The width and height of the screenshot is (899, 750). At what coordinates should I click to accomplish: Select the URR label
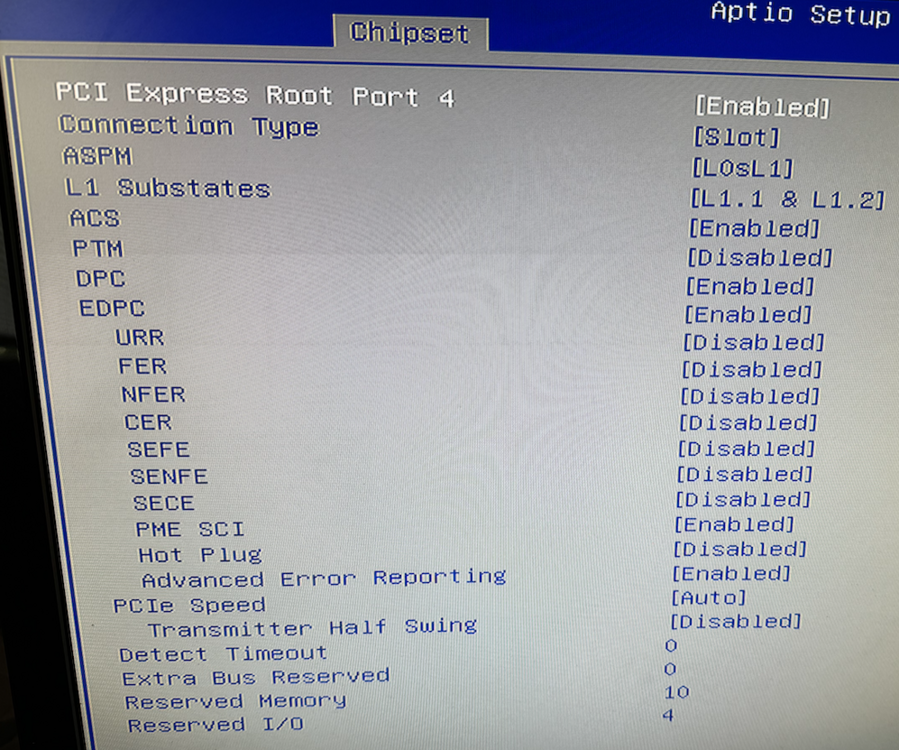click(140, 337)
